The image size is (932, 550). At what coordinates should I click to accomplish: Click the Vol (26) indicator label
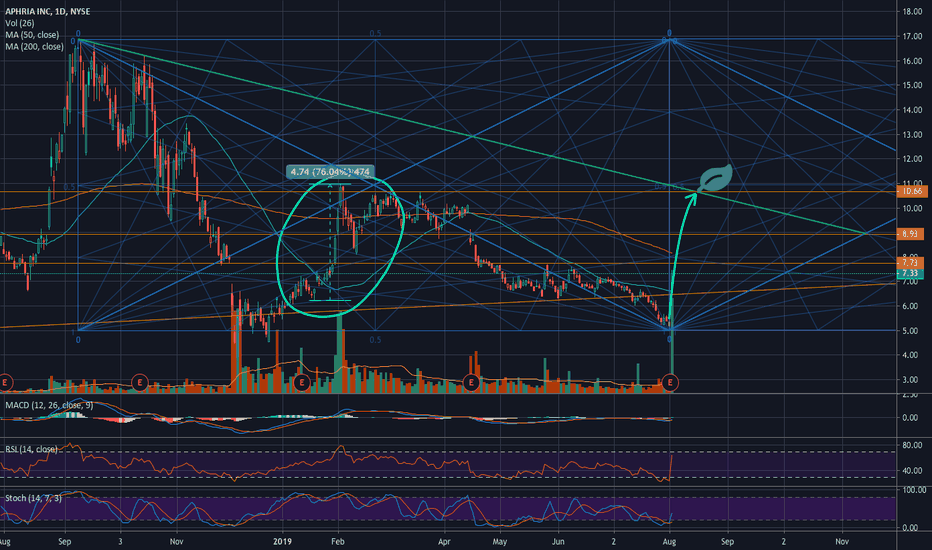20,23
